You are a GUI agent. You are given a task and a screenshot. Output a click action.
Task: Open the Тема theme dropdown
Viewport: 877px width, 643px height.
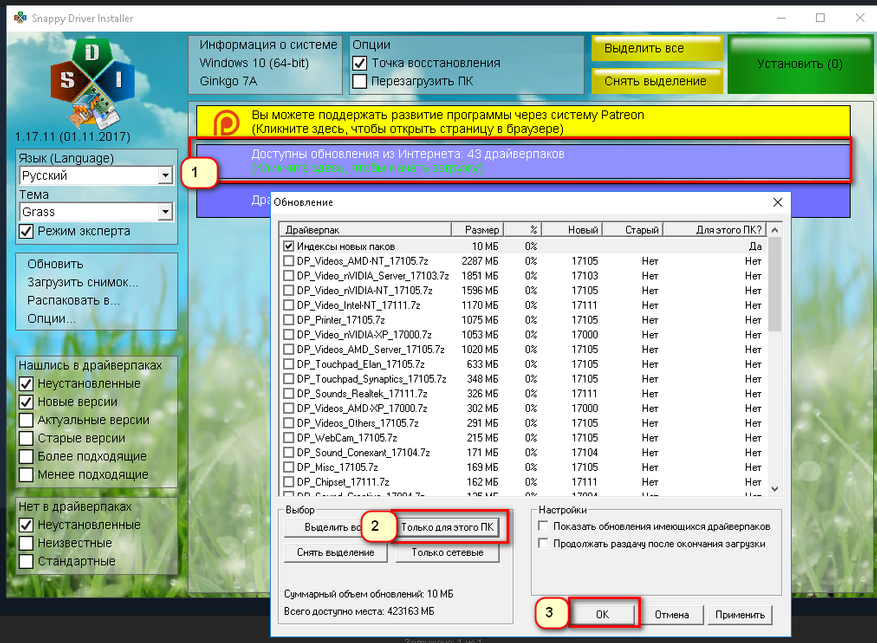click(x=165, y=212)
